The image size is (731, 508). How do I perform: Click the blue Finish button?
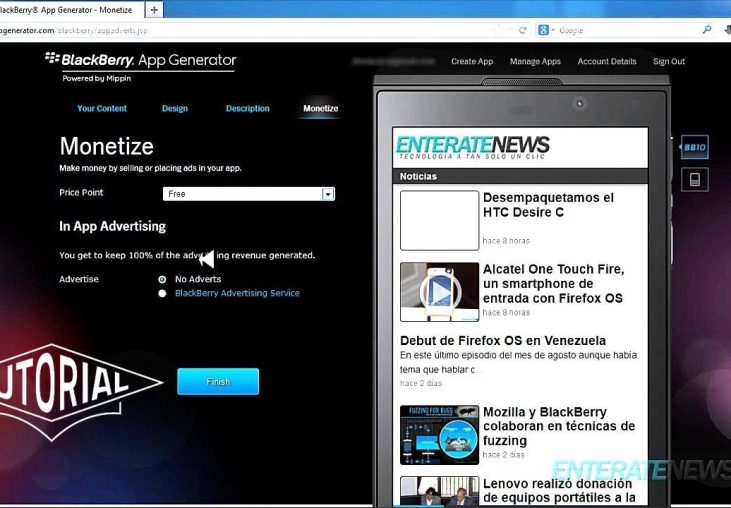point(218,381)
